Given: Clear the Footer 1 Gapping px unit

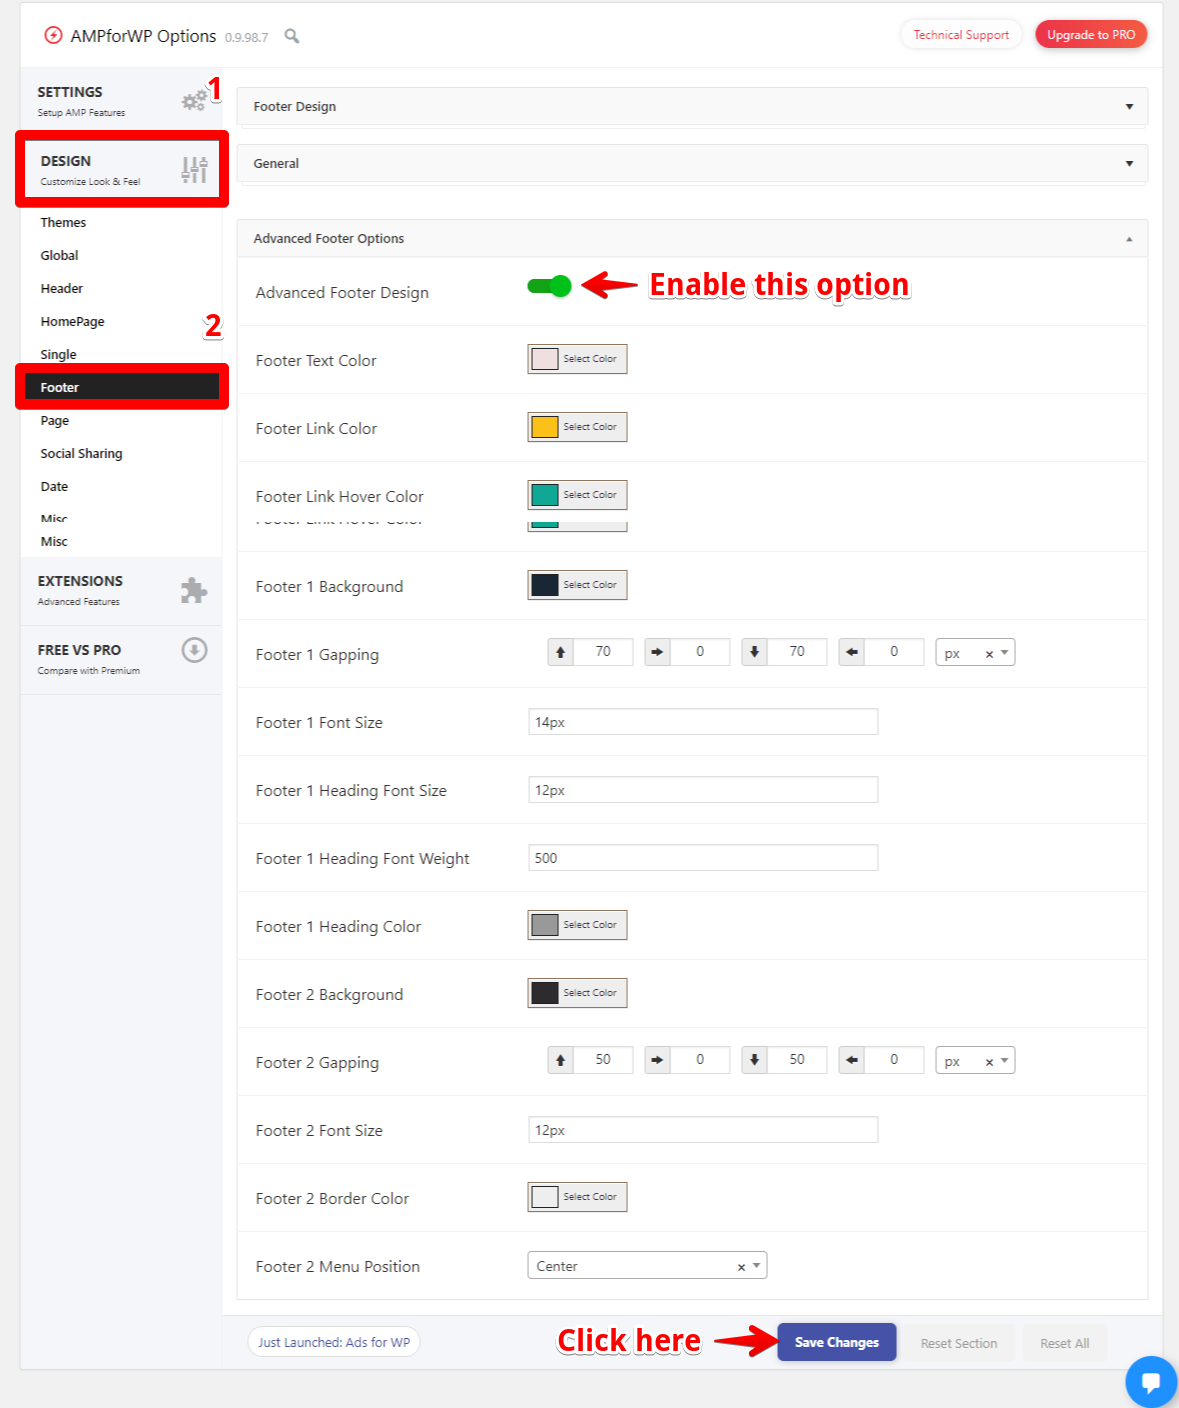Looking at the screenshot, I should click(989, 654).
